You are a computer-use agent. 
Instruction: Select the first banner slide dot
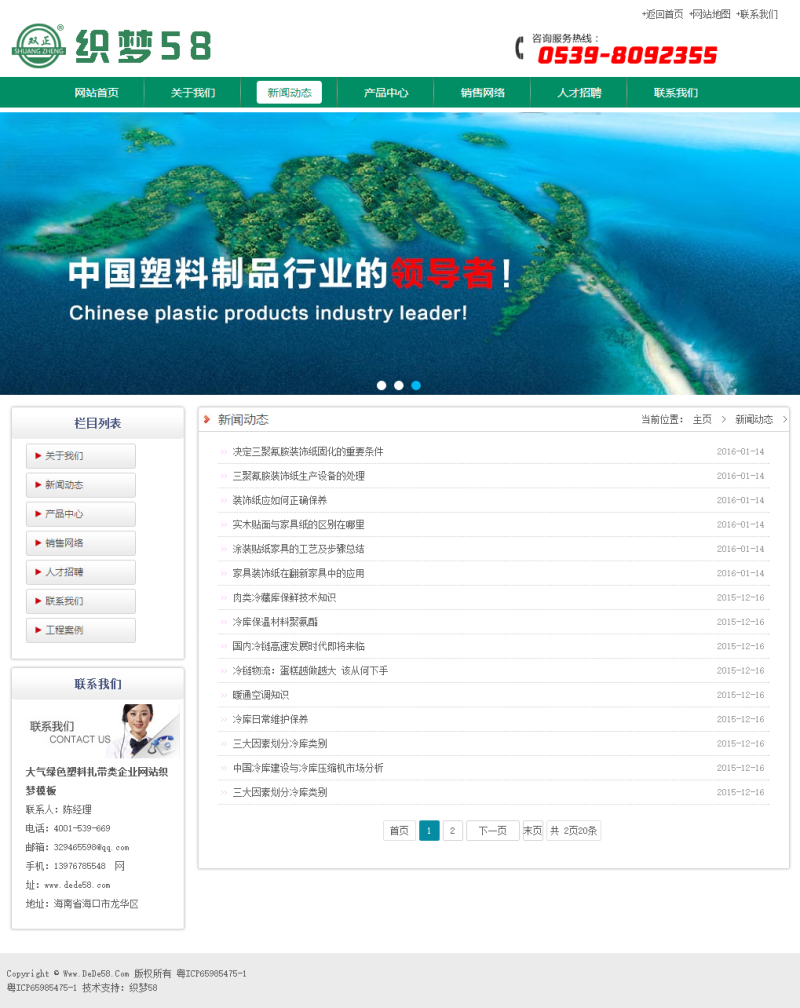(x=381, y=385)
